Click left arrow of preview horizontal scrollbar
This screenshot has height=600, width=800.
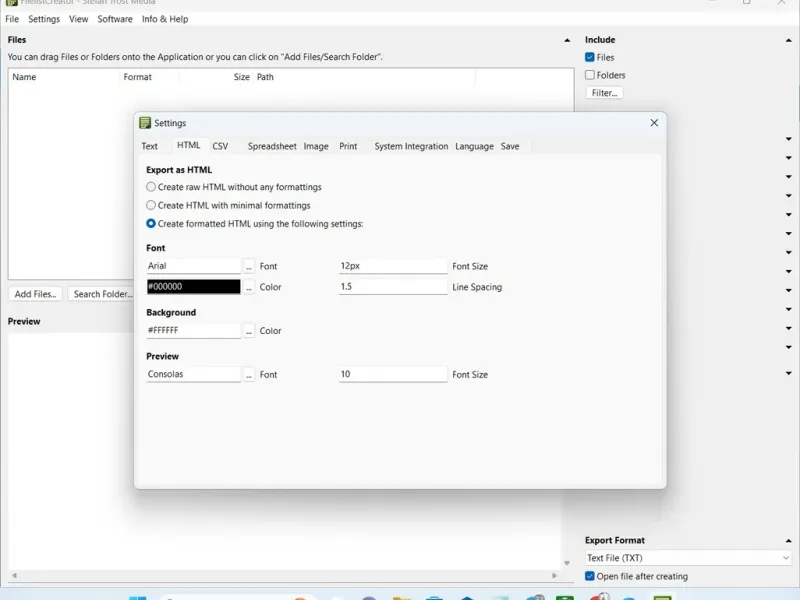click(x=14, y=576)
